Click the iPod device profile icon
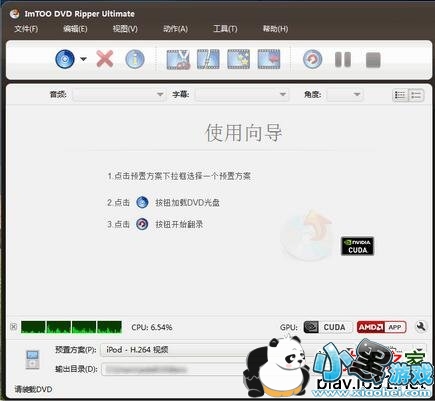The width and height of the screenshot is (435, 401). pos(32,359)
